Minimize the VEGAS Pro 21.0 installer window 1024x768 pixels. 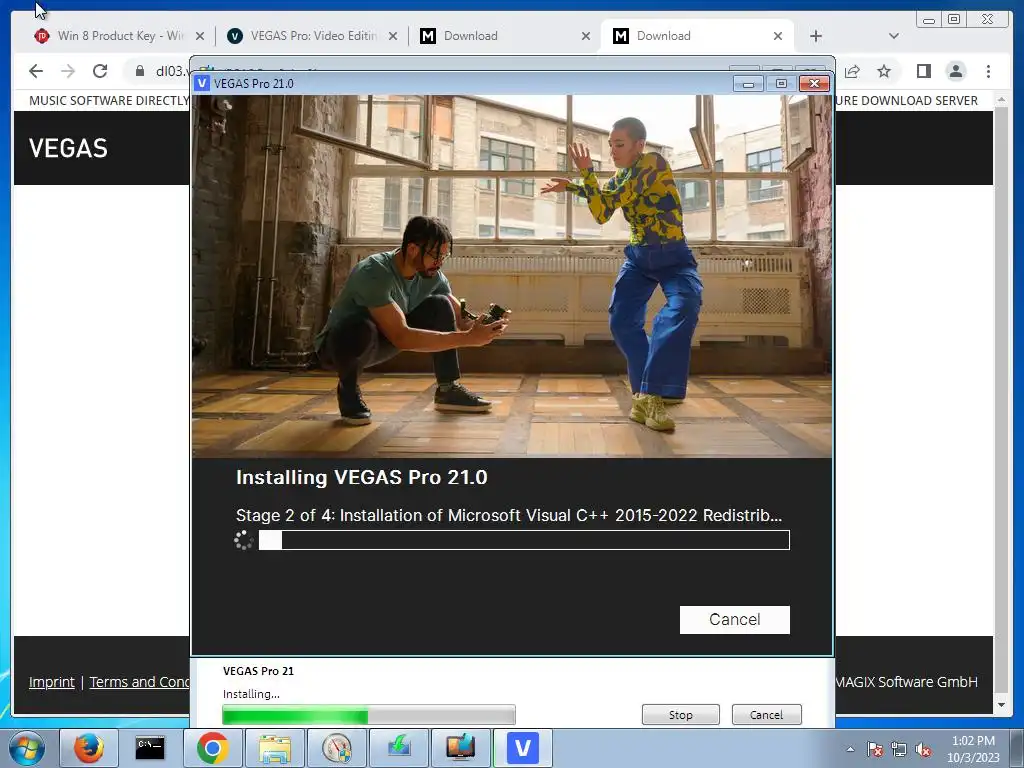click(748, 83)
